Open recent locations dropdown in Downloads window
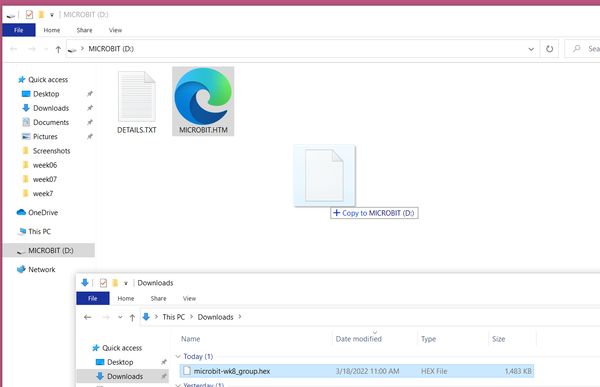 [120, 317]
